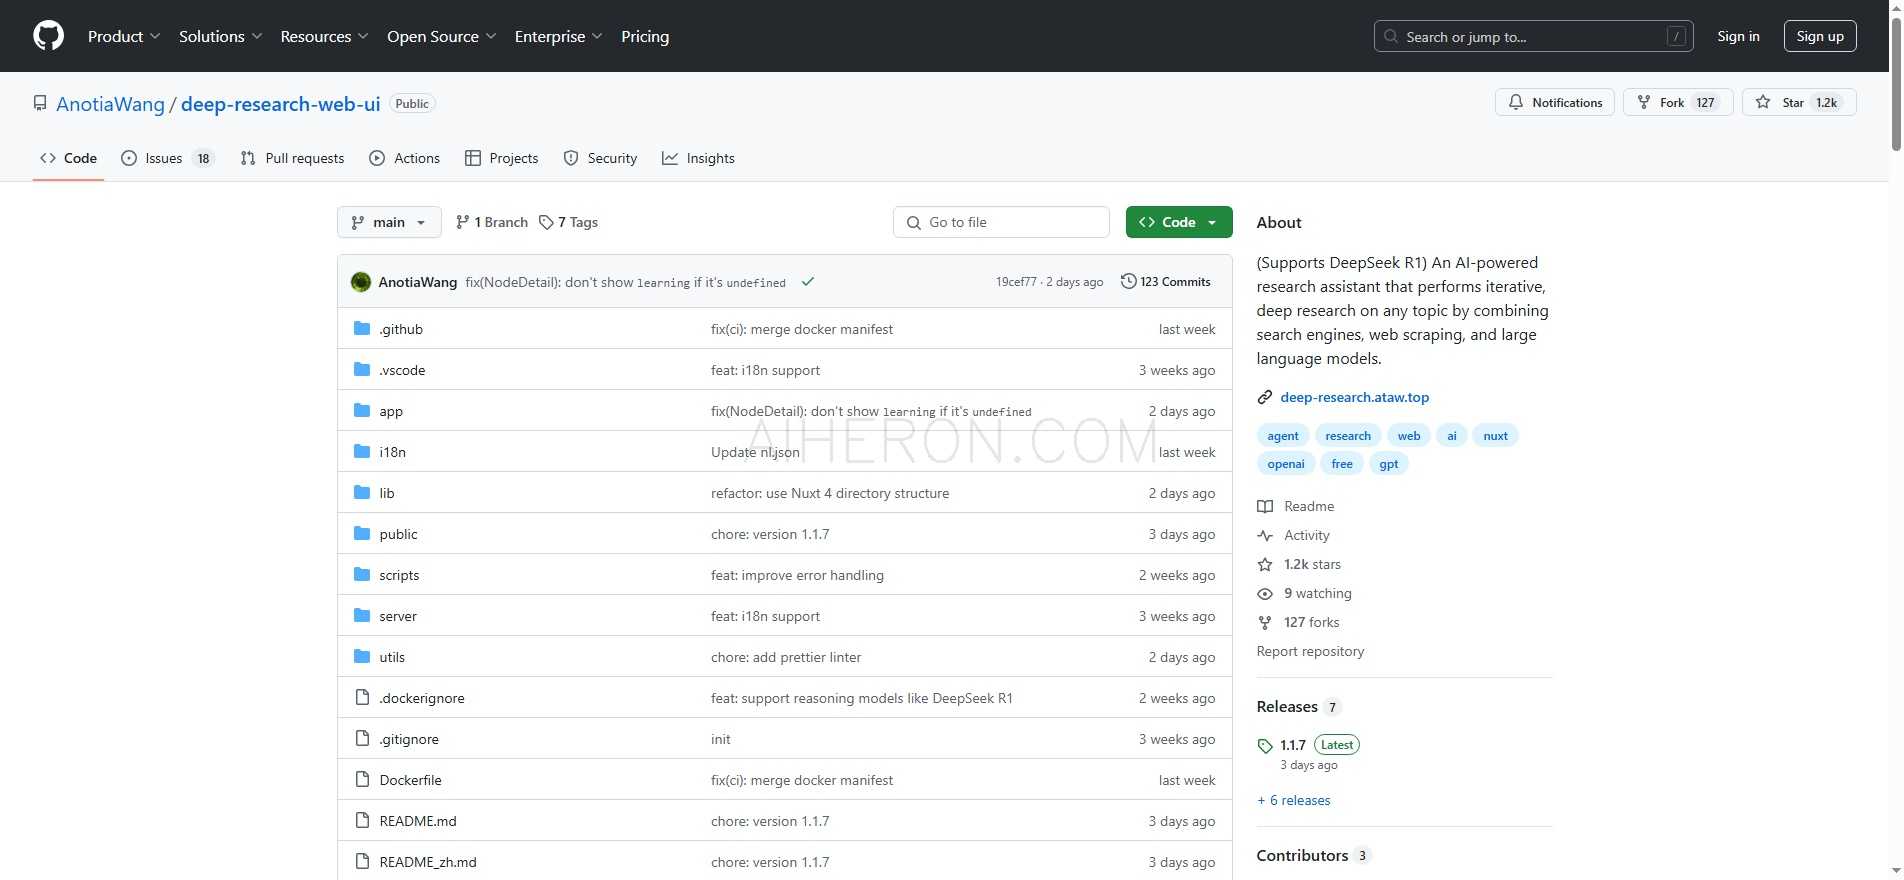Click the eye icon next to watching
Image resolution: width=1904 pixels, height=880 pixels.
(1265, 593)
